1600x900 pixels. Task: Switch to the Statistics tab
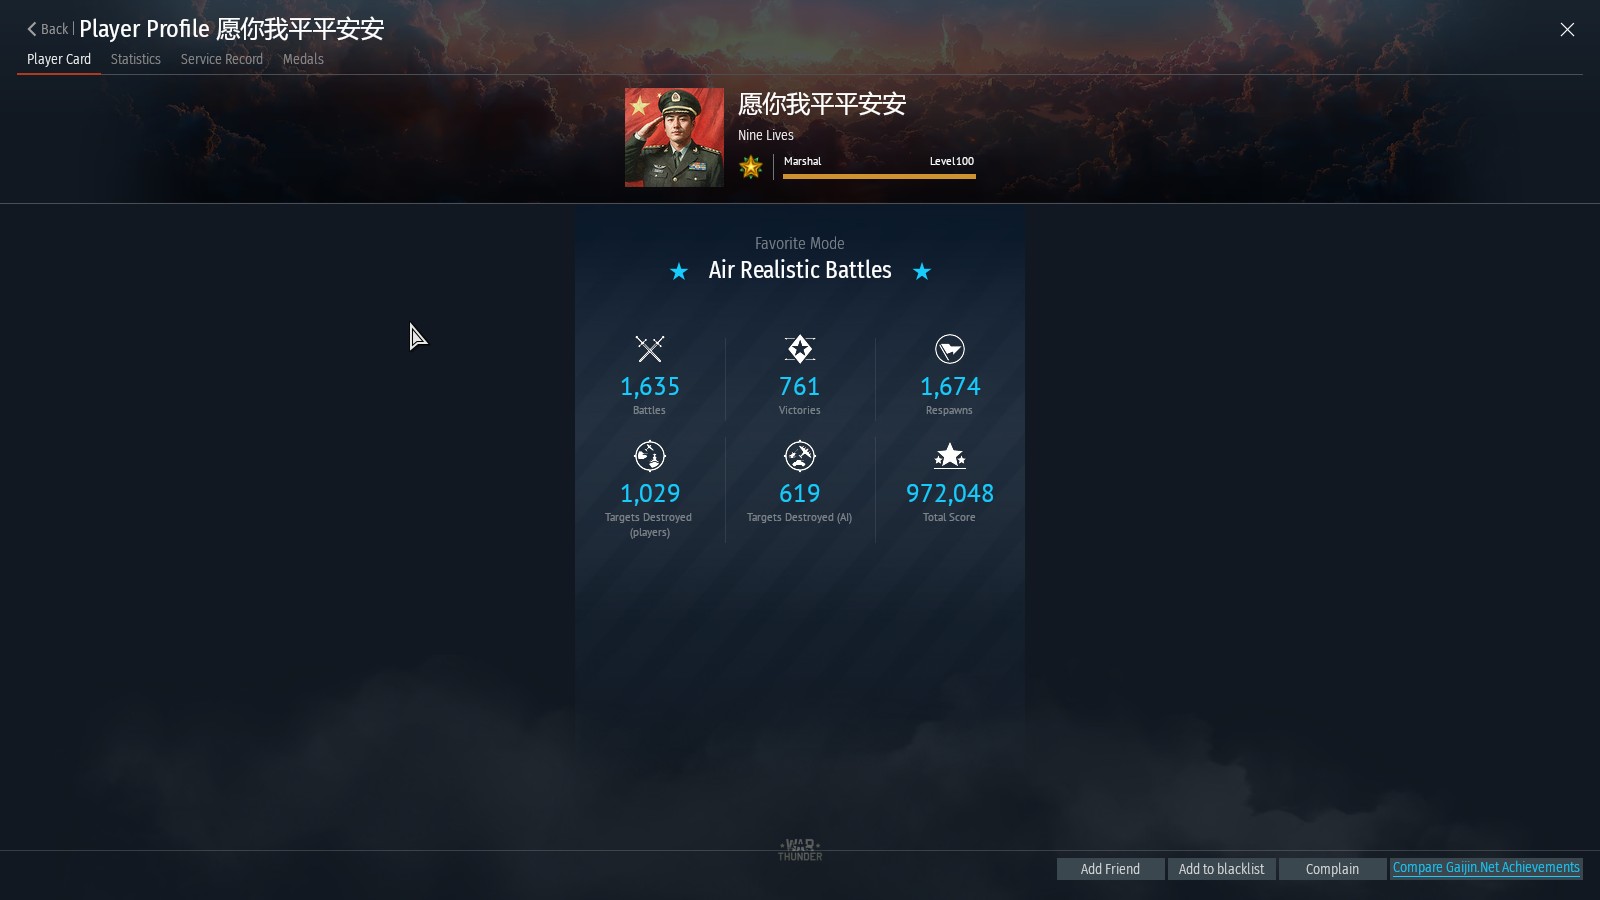tap(136, 59)
